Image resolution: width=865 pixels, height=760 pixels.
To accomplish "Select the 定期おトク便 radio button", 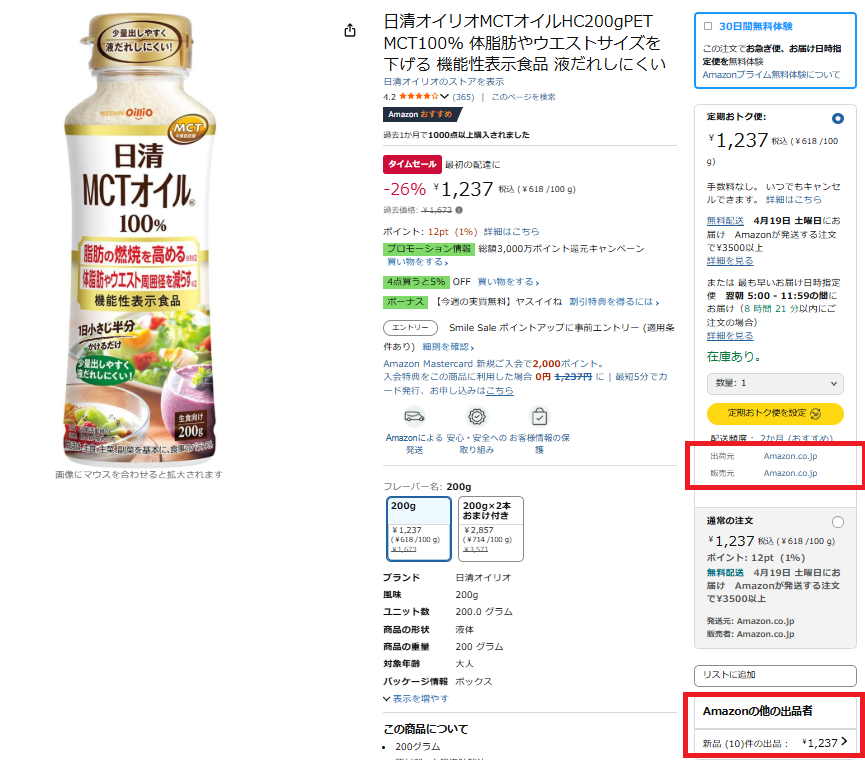I will point(837,119).
